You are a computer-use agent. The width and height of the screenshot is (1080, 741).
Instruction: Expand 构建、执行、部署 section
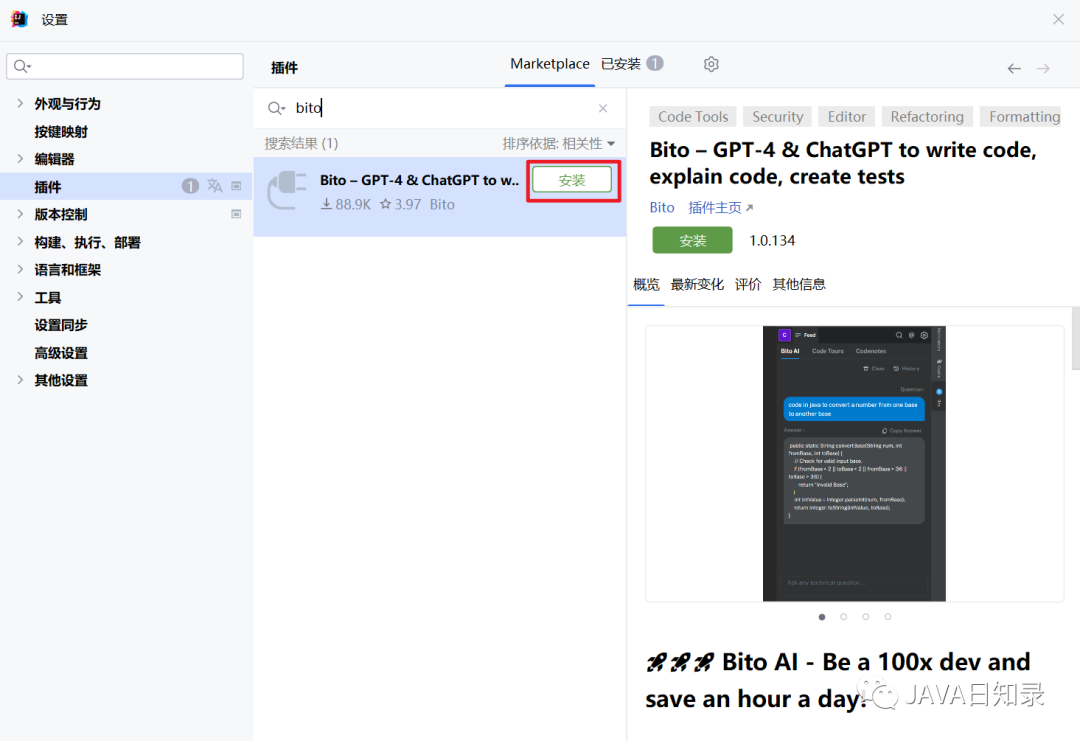click(20, 242)
